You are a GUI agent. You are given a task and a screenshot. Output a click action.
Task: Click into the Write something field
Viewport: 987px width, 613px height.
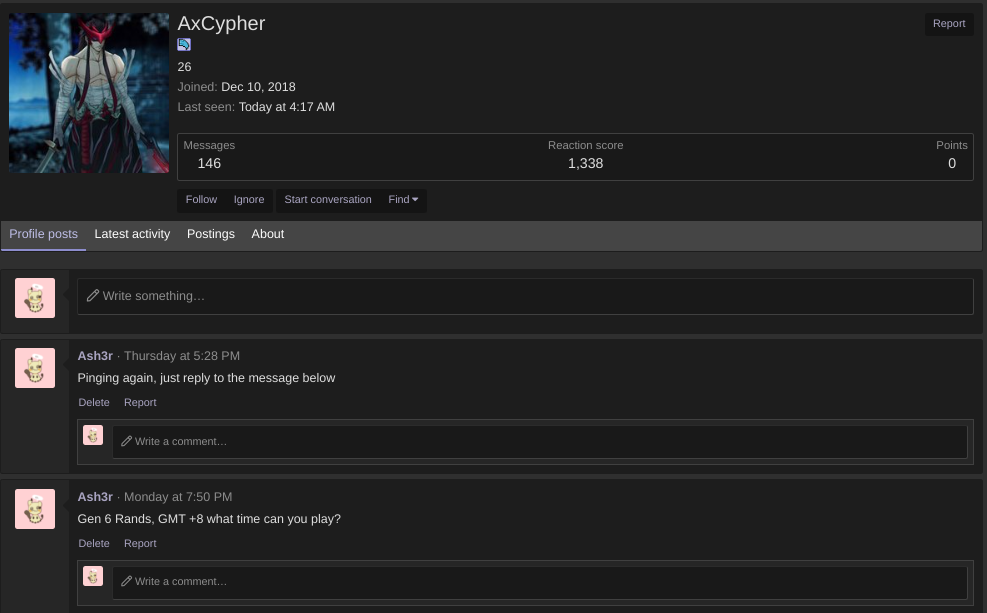[x=525, y=296]
